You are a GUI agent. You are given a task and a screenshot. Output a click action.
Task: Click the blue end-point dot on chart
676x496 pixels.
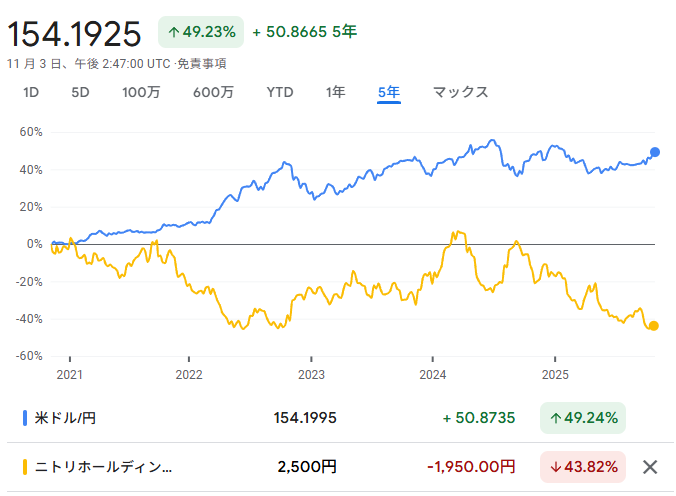[655, 152]
